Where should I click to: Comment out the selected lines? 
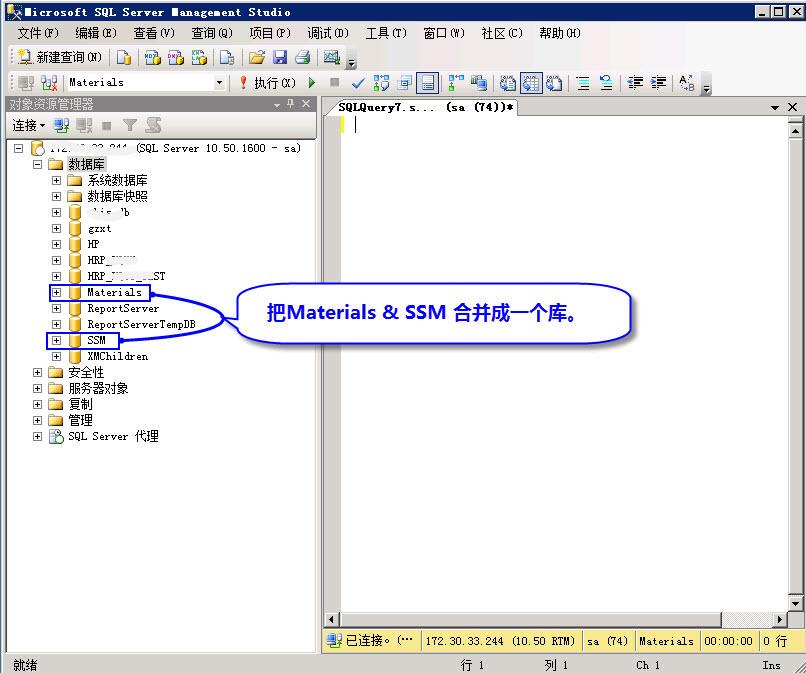[x=583, y=83]
